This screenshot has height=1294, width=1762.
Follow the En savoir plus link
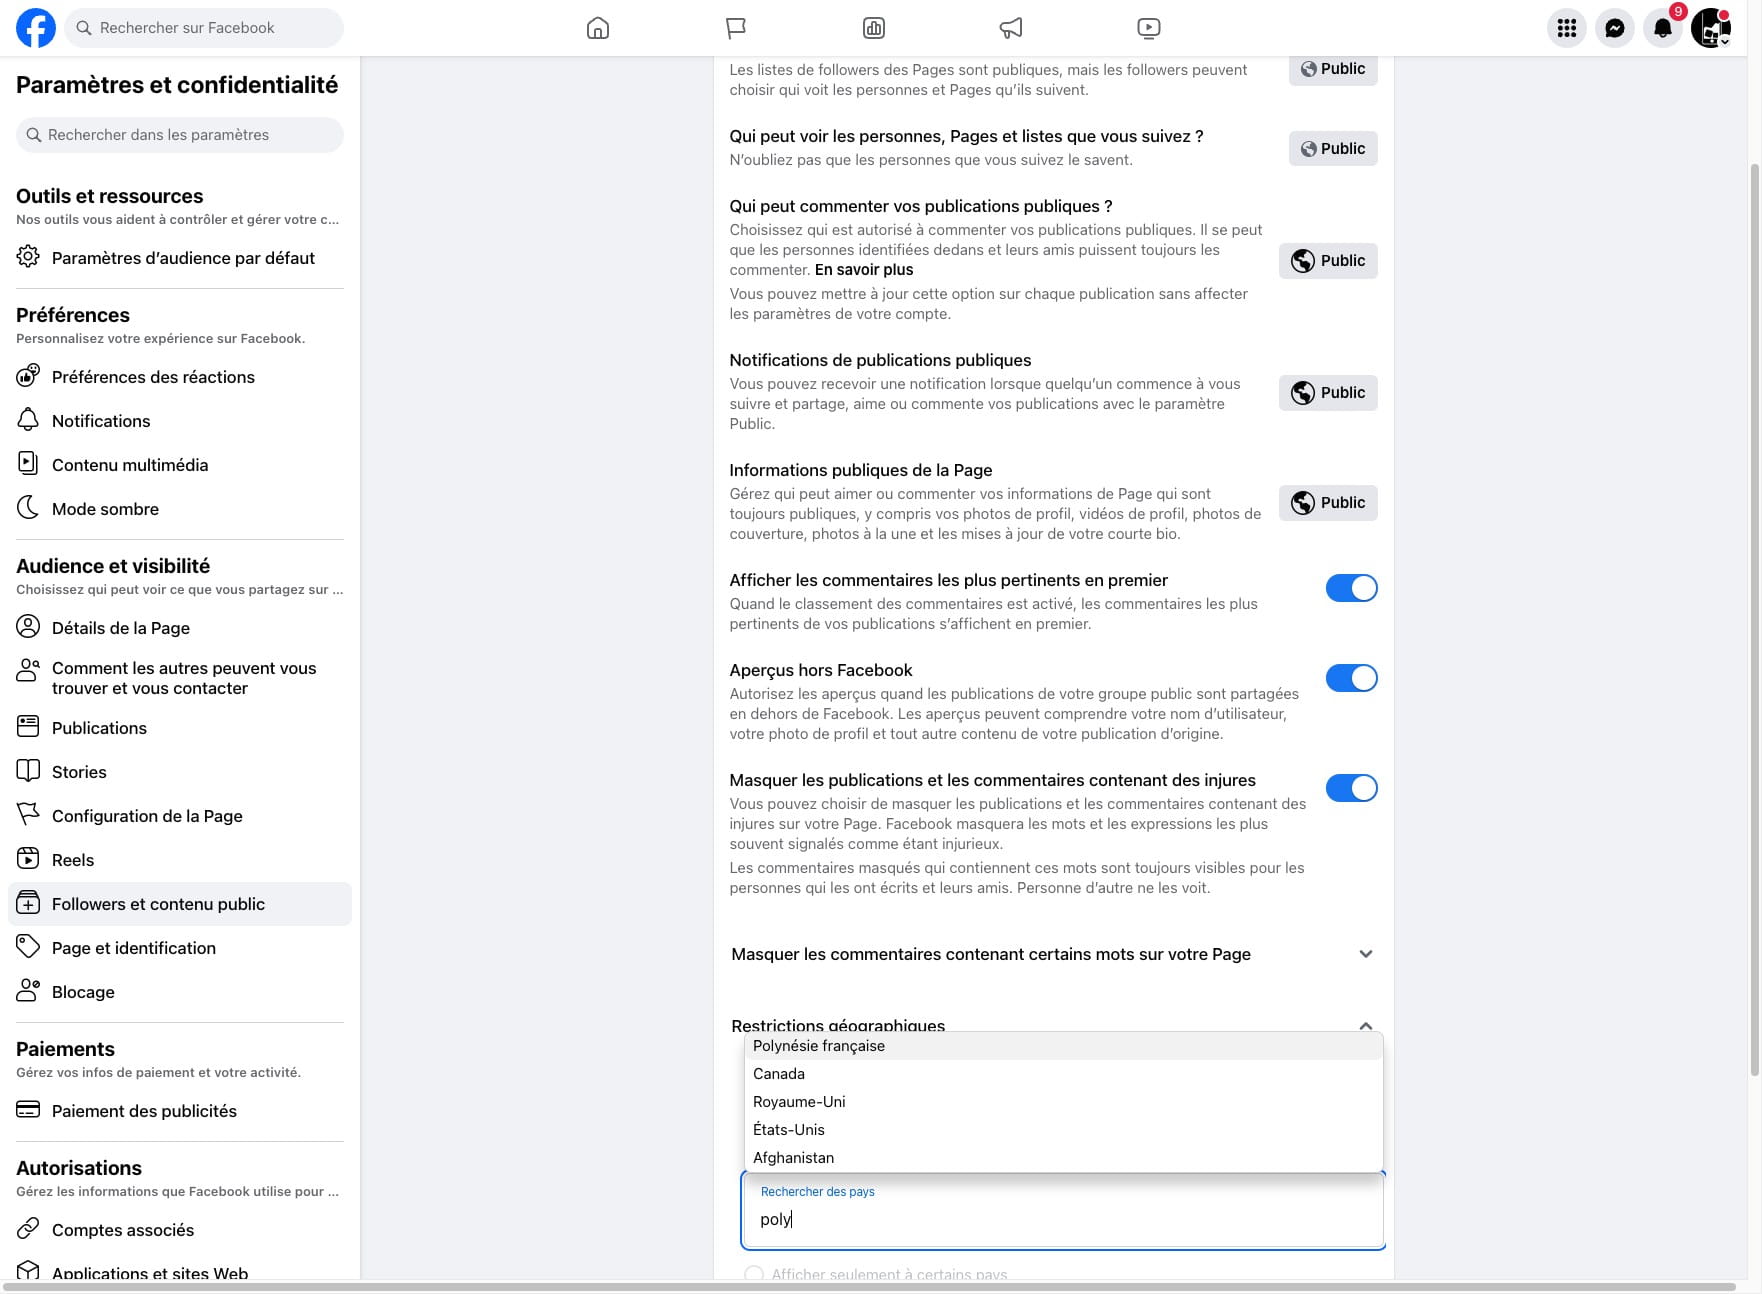pos(864,270)
